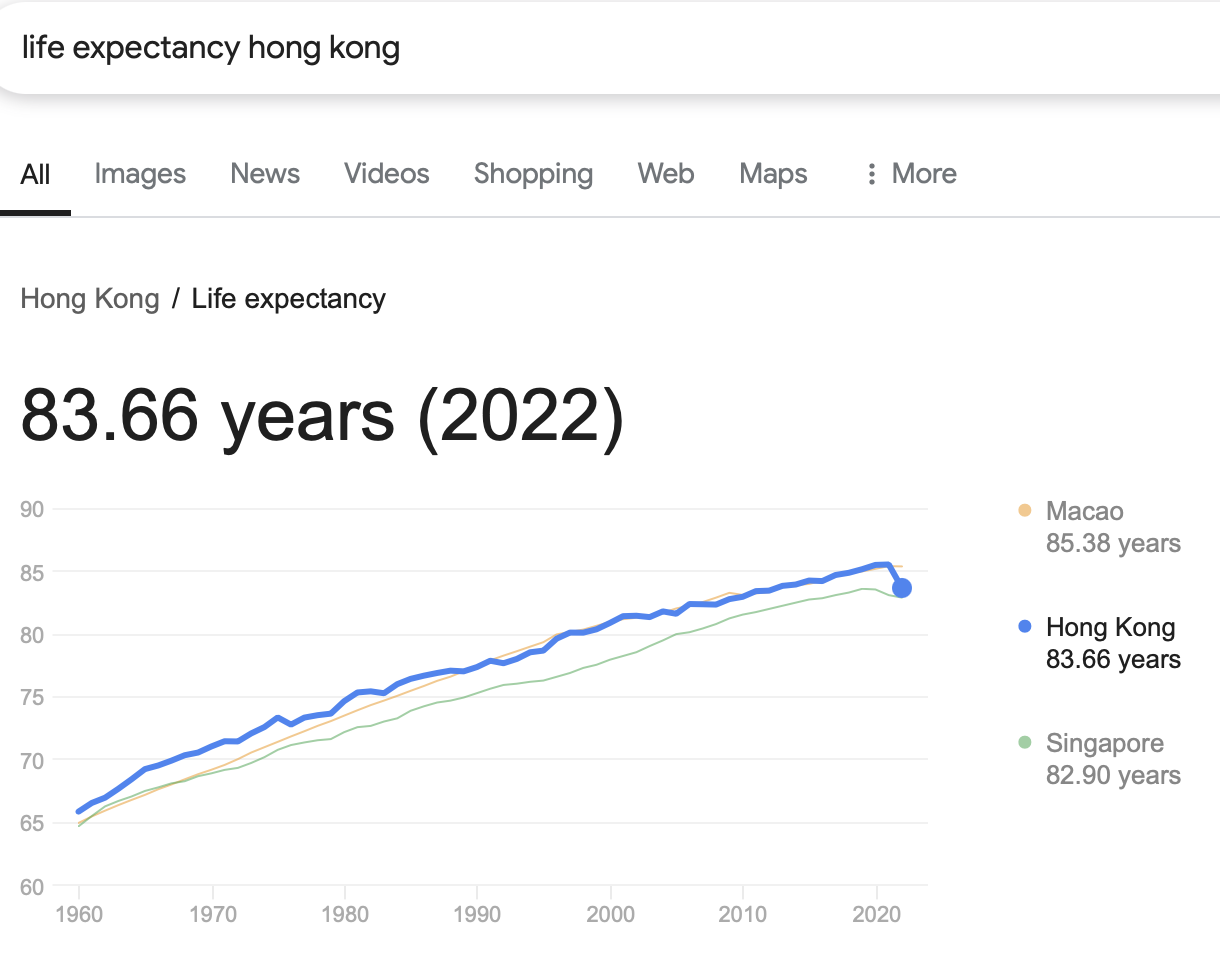Click the 83.66 years (2022) headline

pos(322,415)
